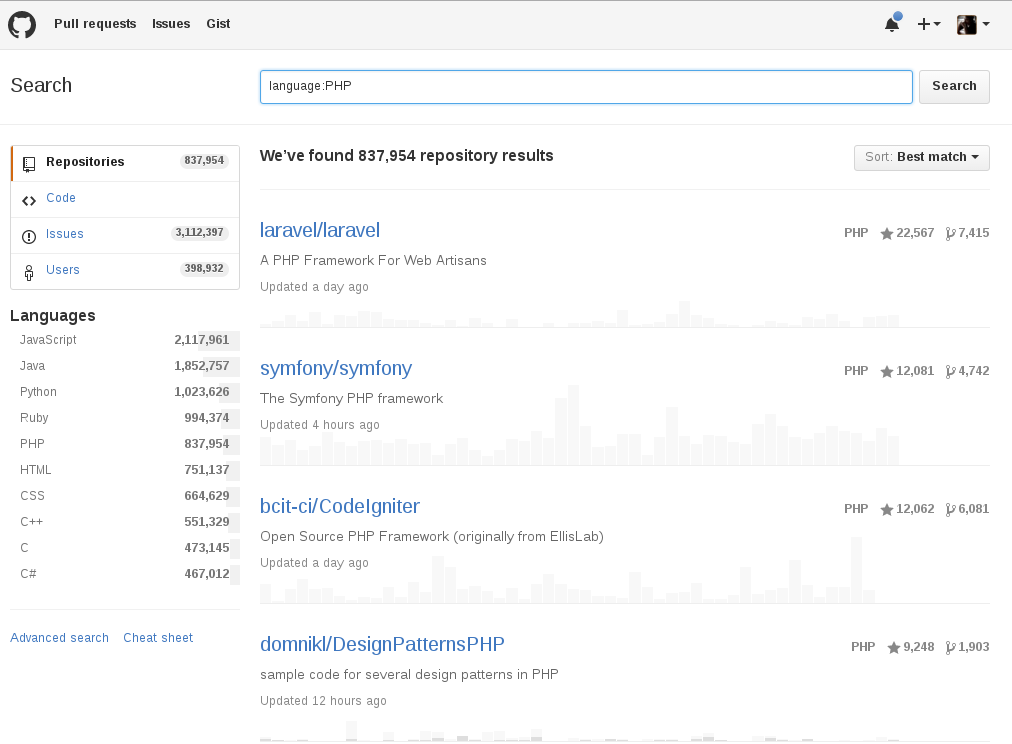Viewport: 1012px width, 744px height.
Task: Click CodeIgniter's star count 12,062
Action: click(x=907, y=509)
